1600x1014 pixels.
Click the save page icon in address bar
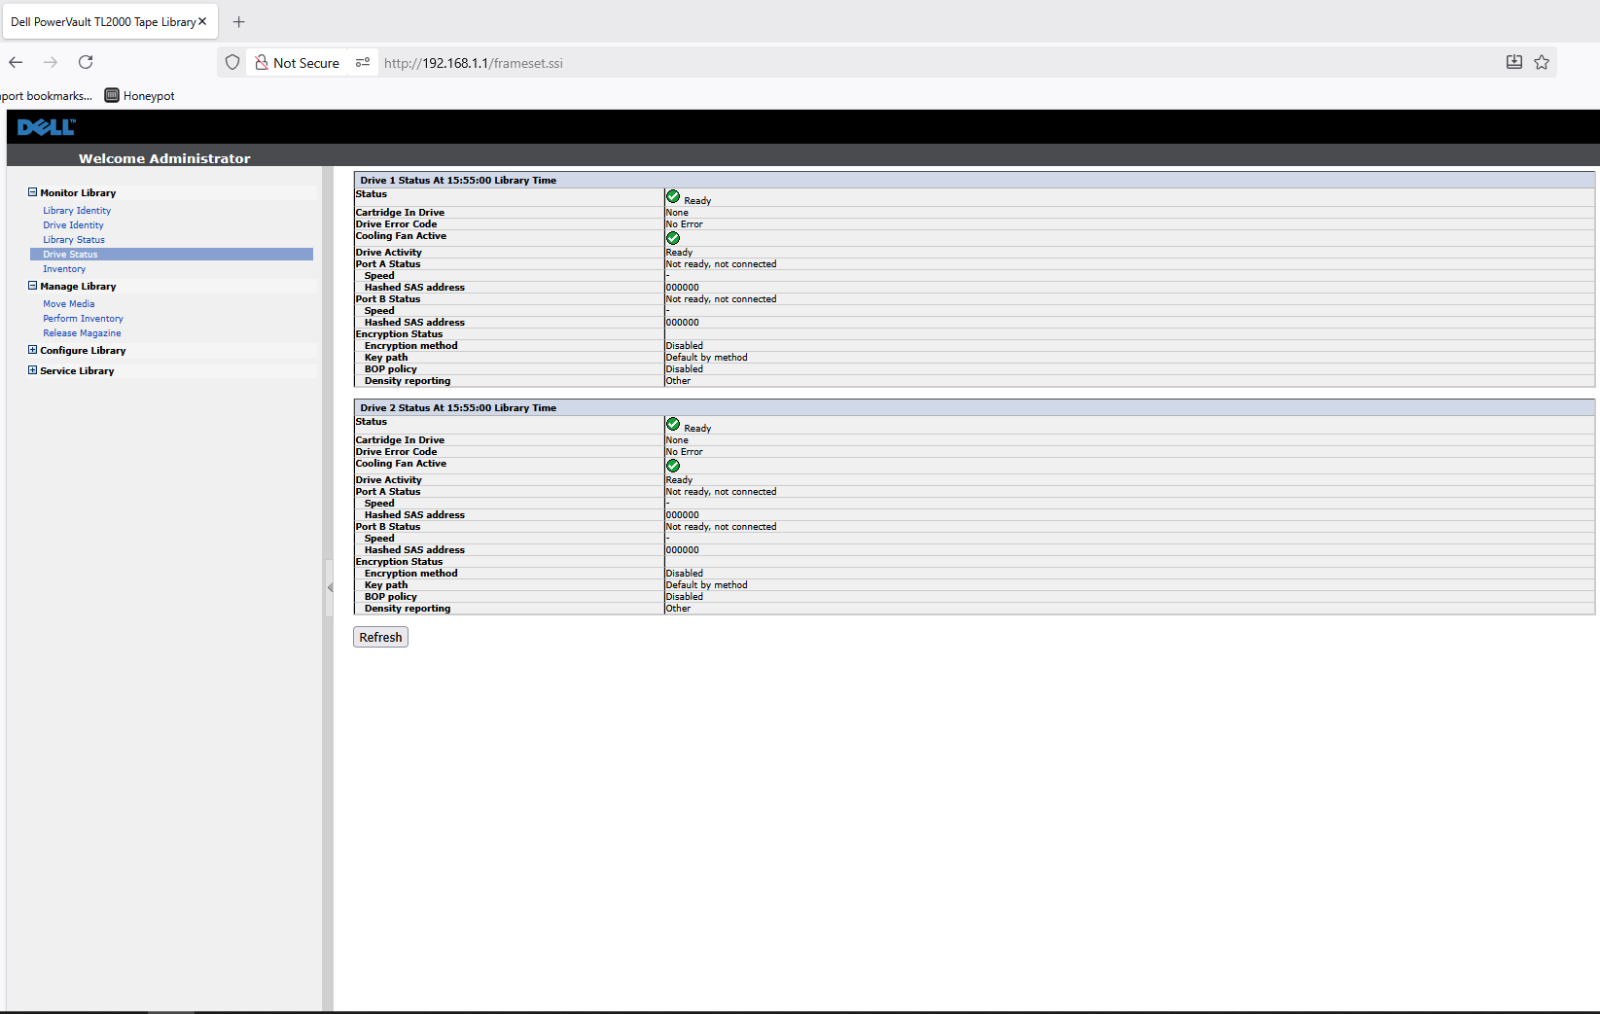point(1514,62)
